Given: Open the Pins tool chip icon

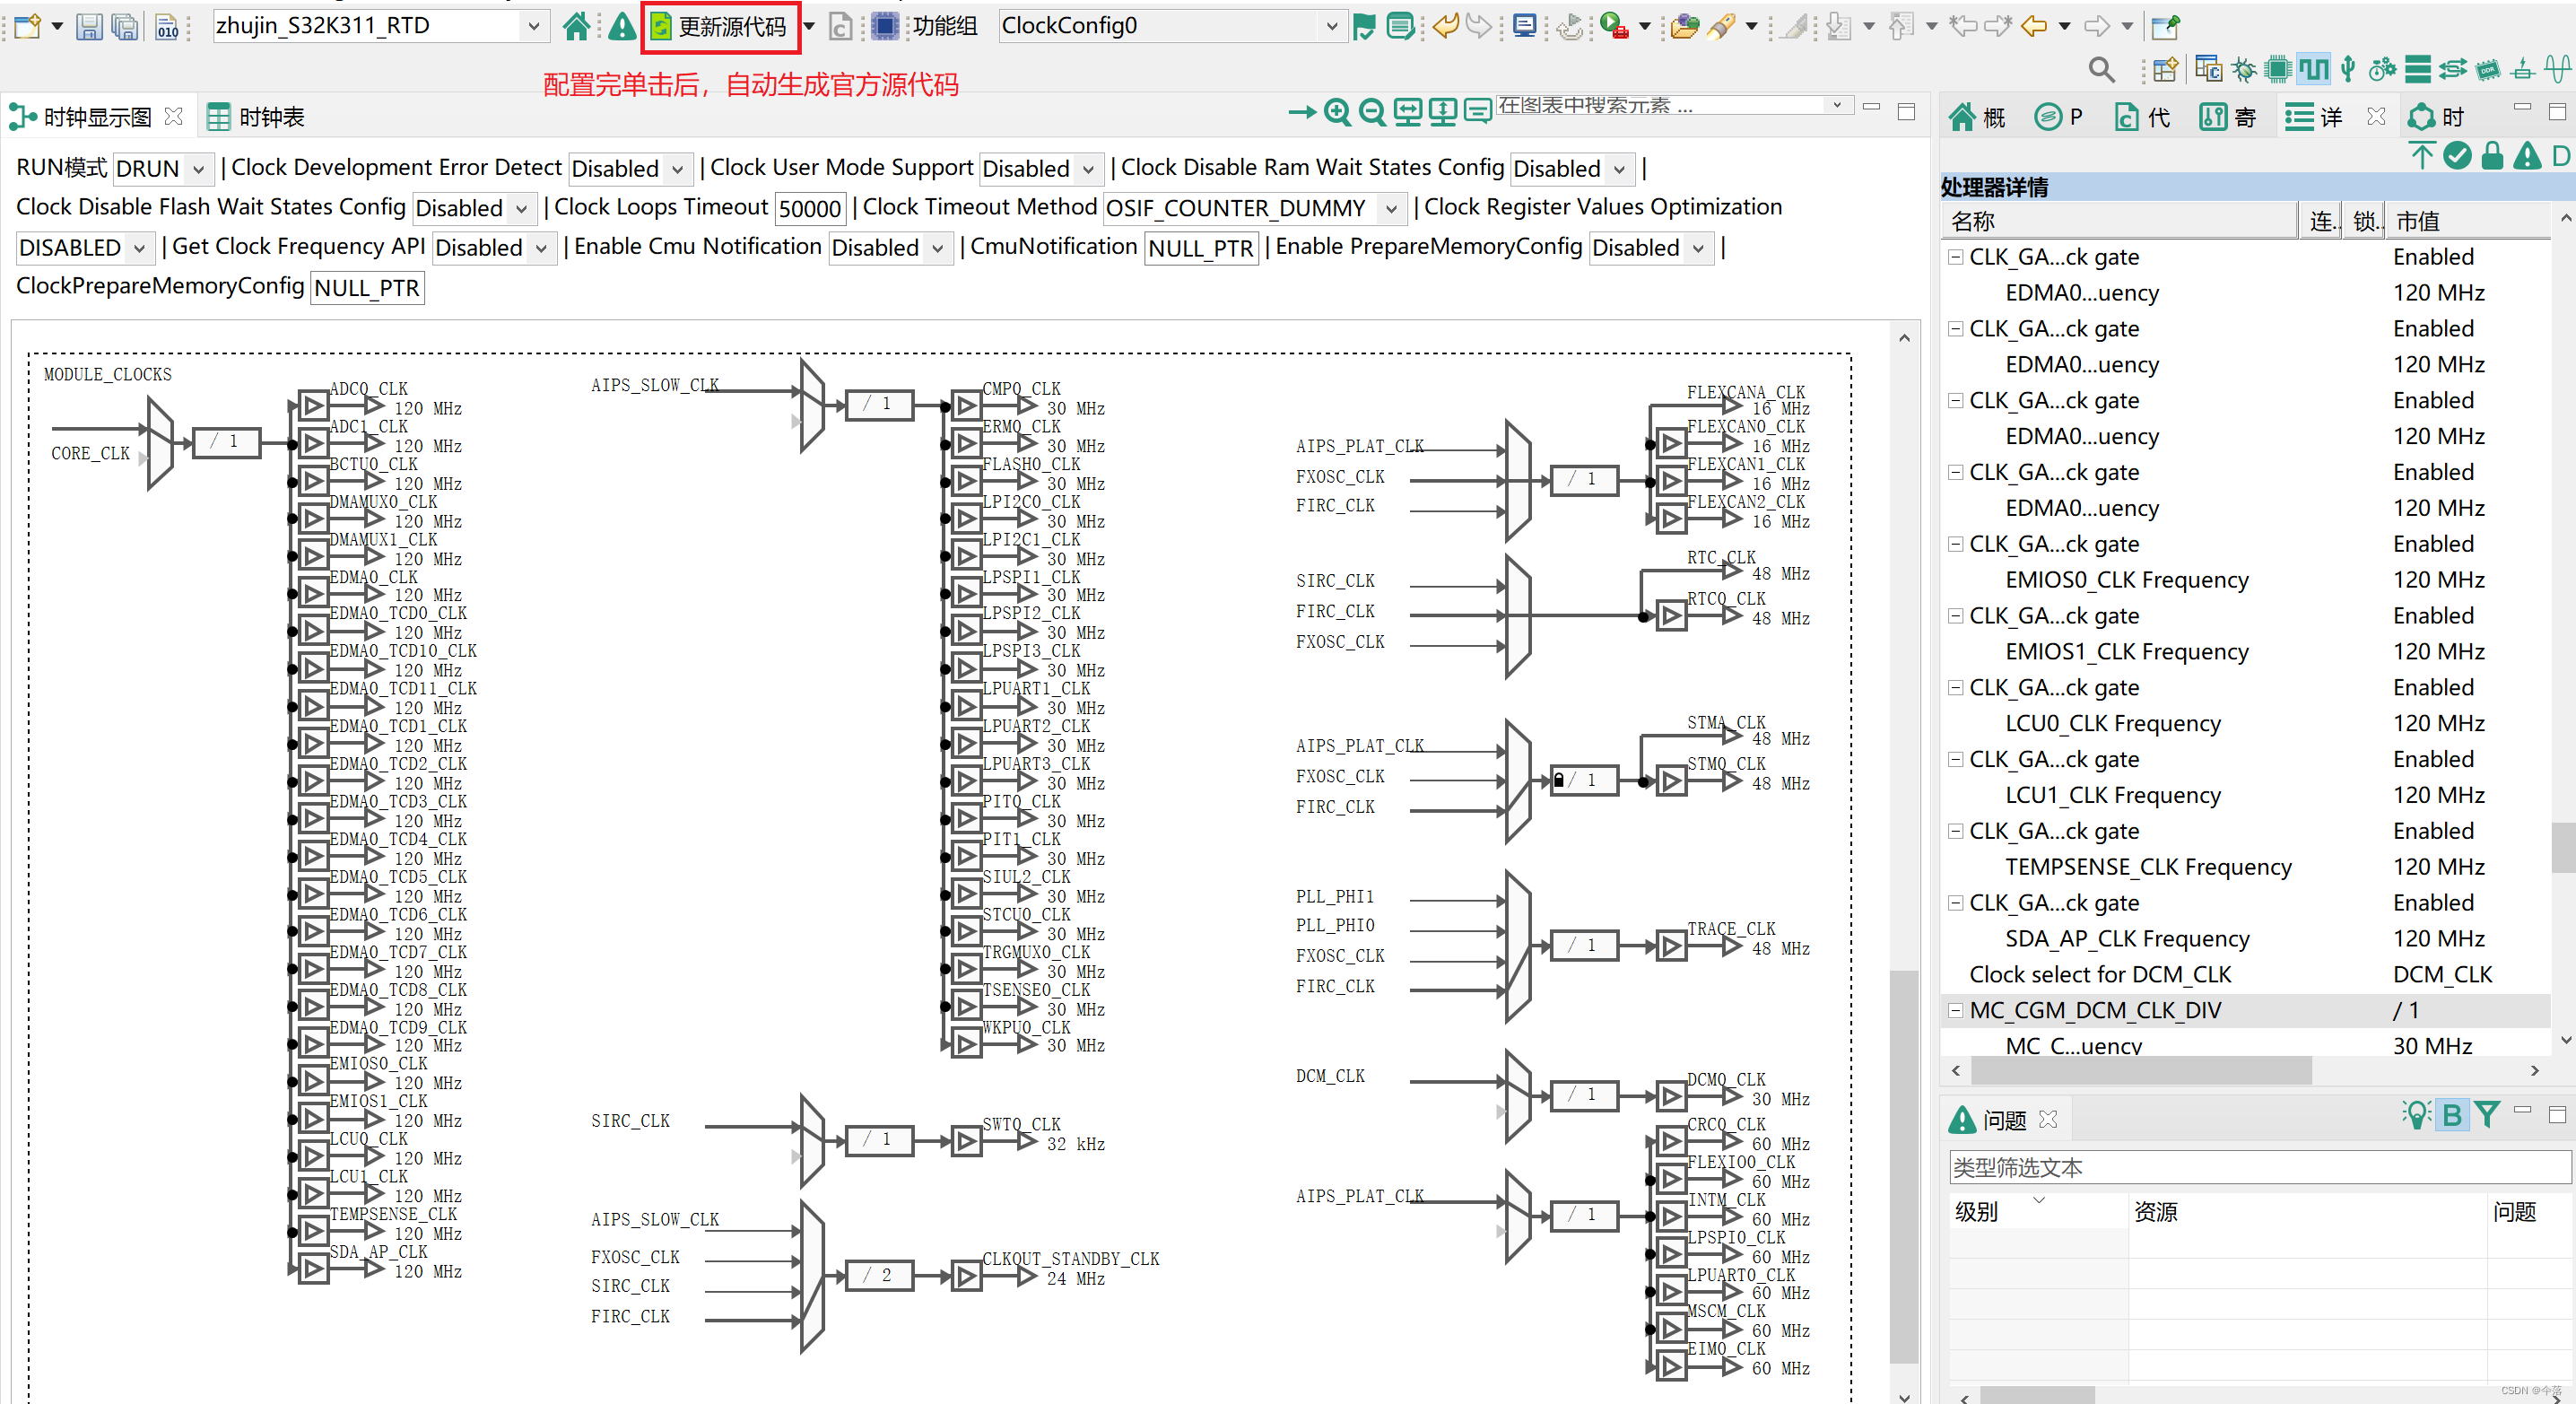Looking at the screenshot, I should [2278, 69].
